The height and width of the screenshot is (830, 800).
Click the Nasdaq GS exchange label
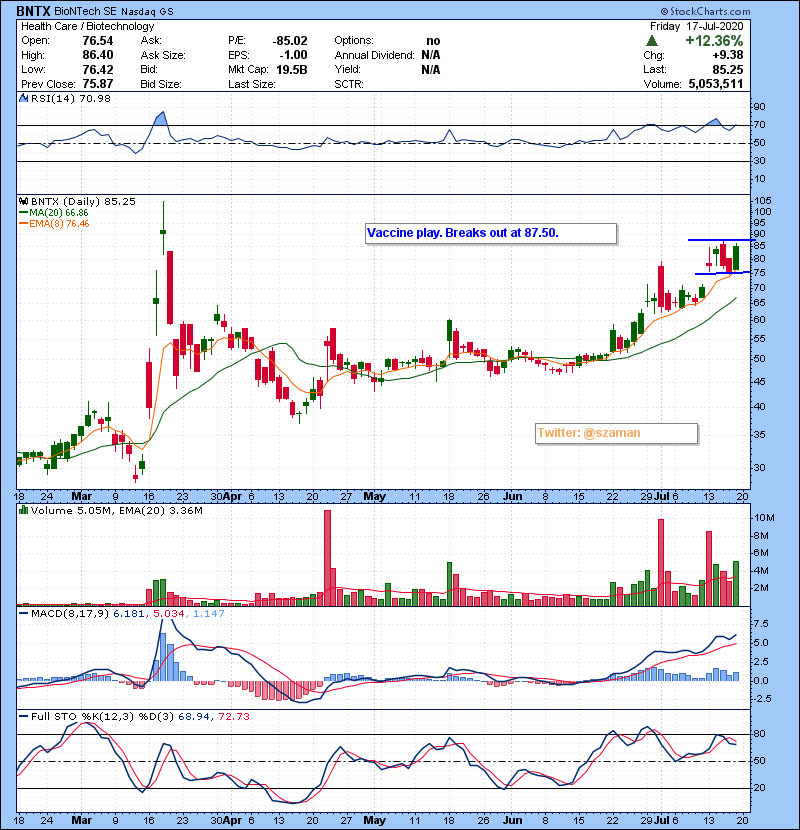147,12
